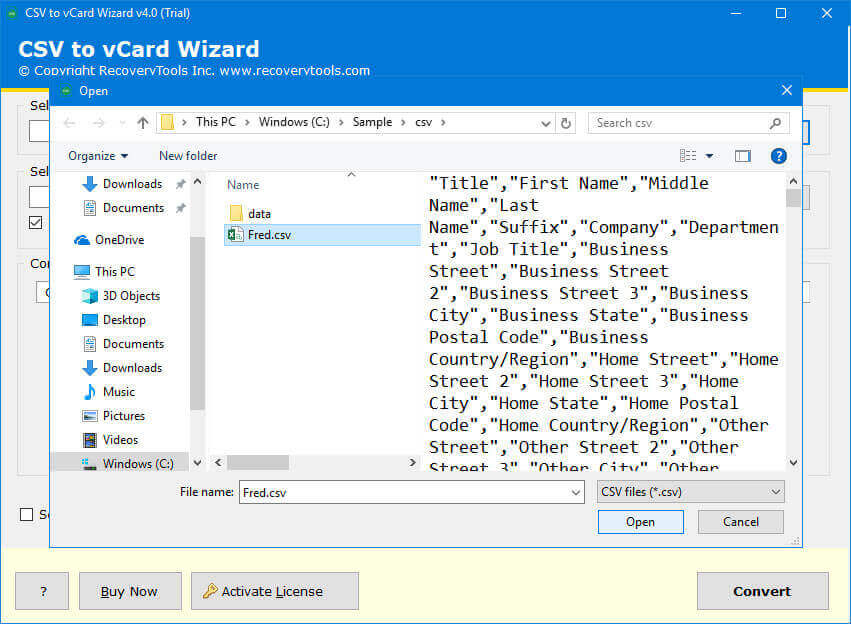Open Downloads under This PC

(132, 368)
